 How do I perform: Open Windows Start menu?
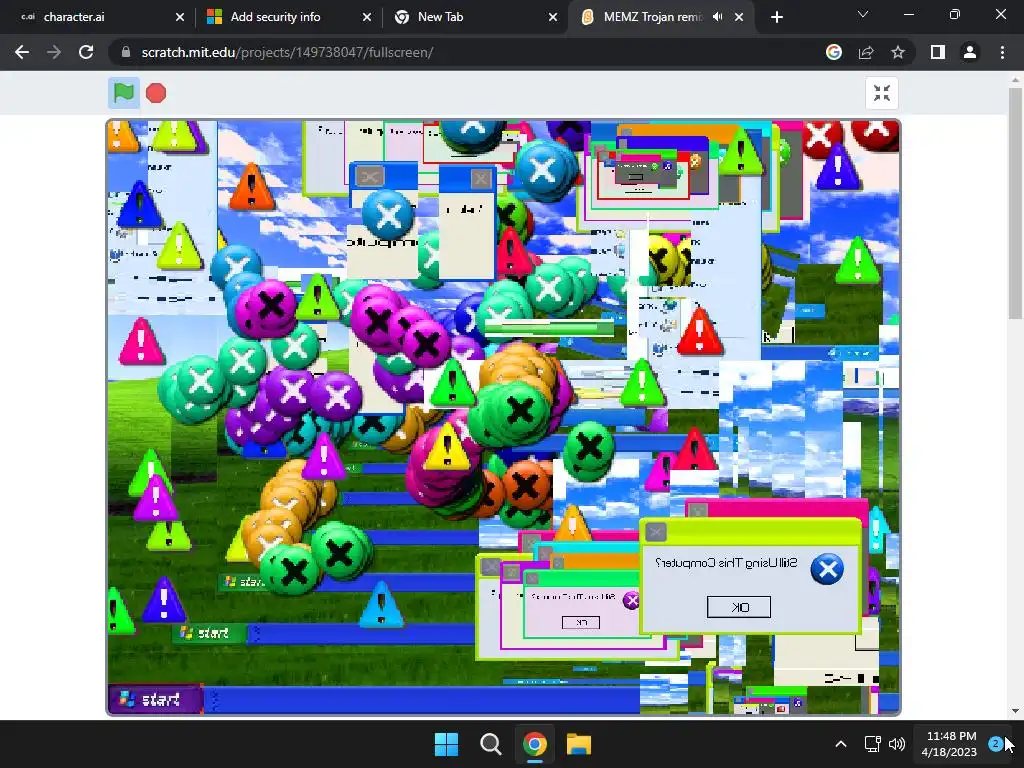coord(447,744)
